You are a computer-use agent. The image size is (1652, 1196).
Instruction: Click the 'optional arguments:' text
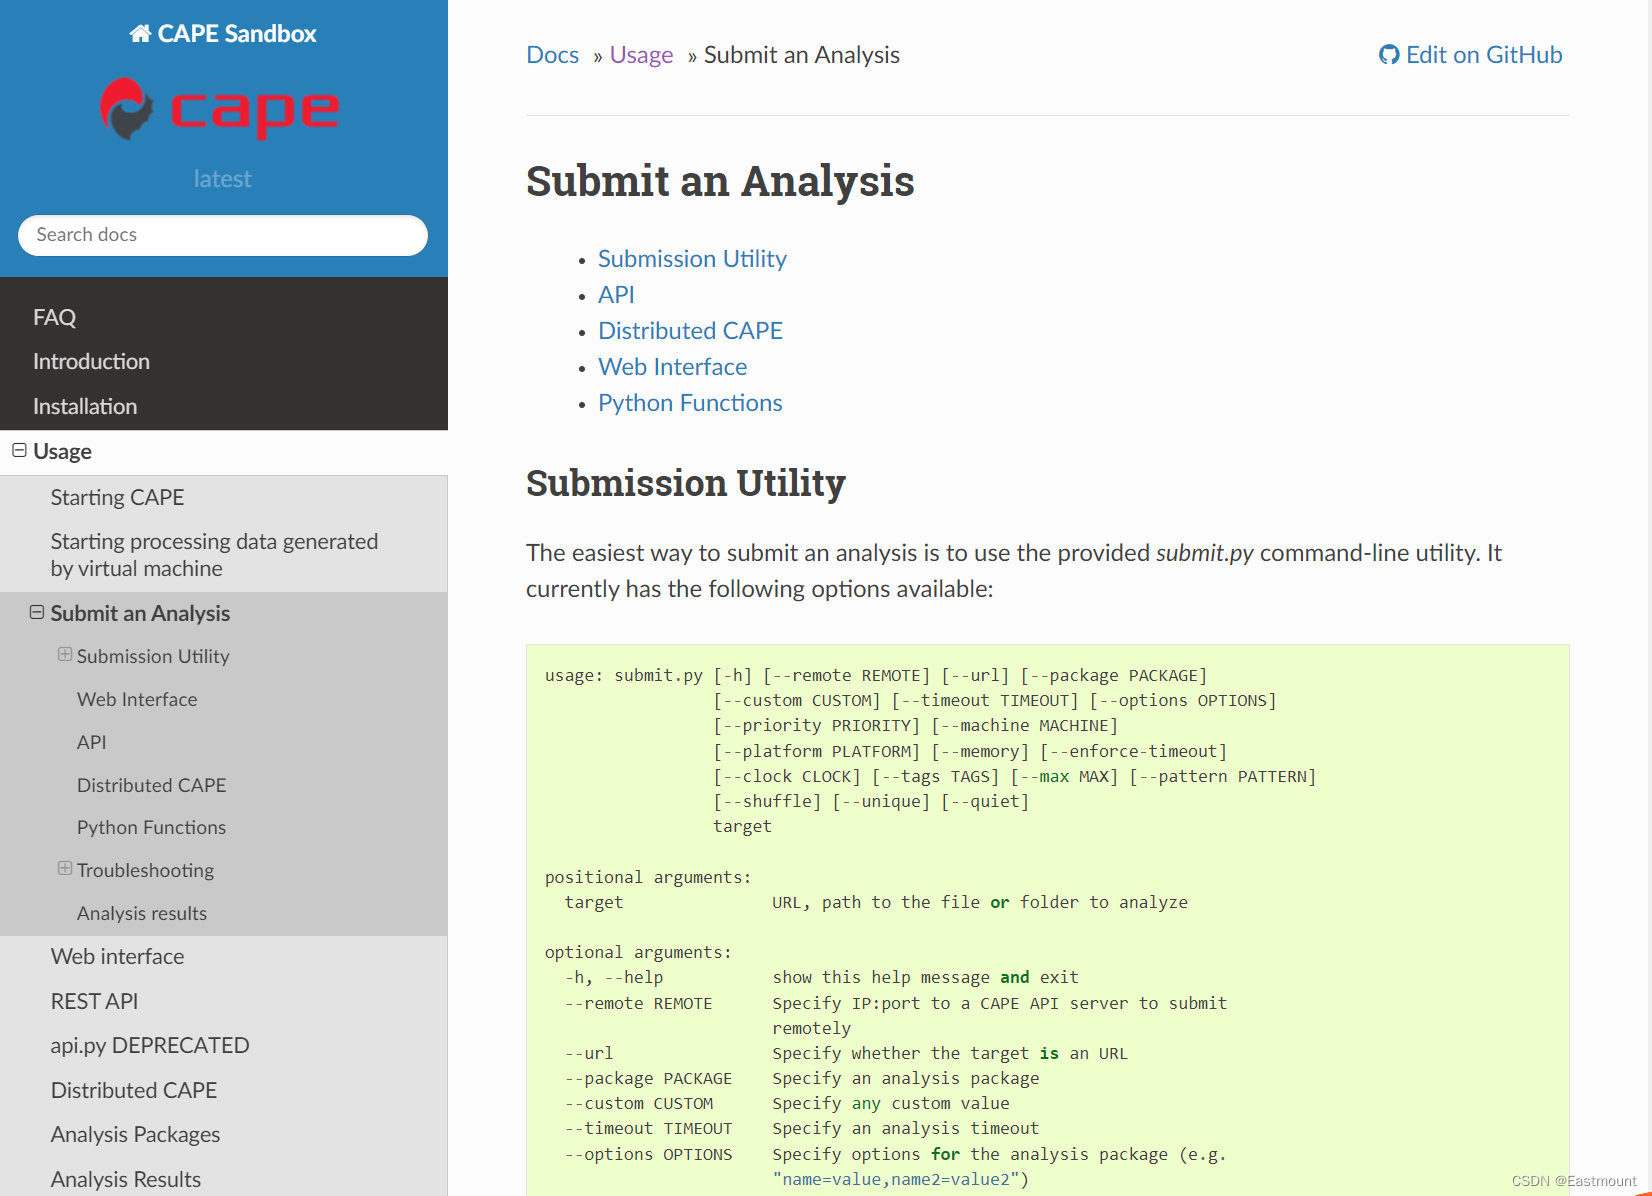click(638, 952)
